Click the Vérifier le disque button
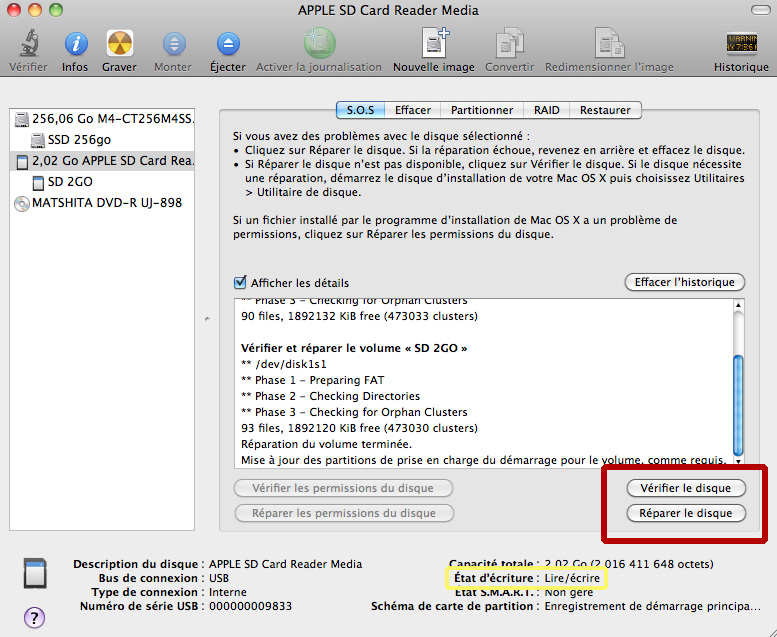 (686, 488)
